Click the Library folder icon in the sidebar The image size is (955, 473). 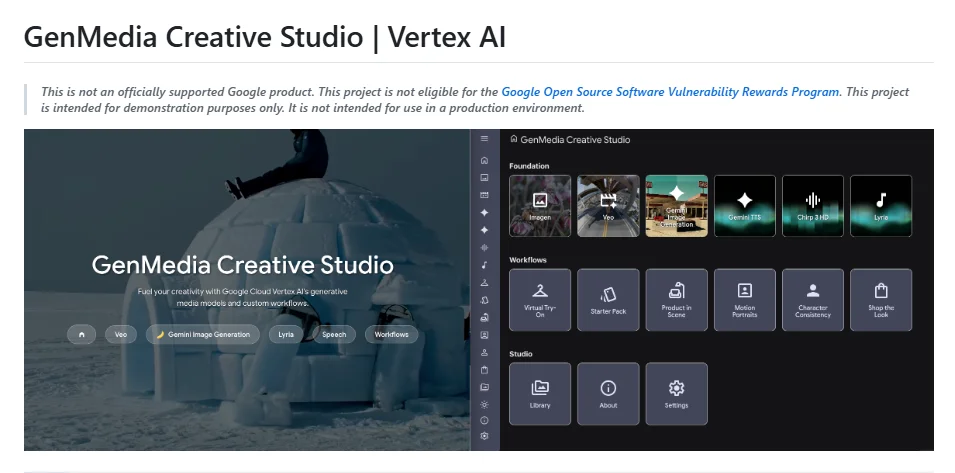coord(484,387)
